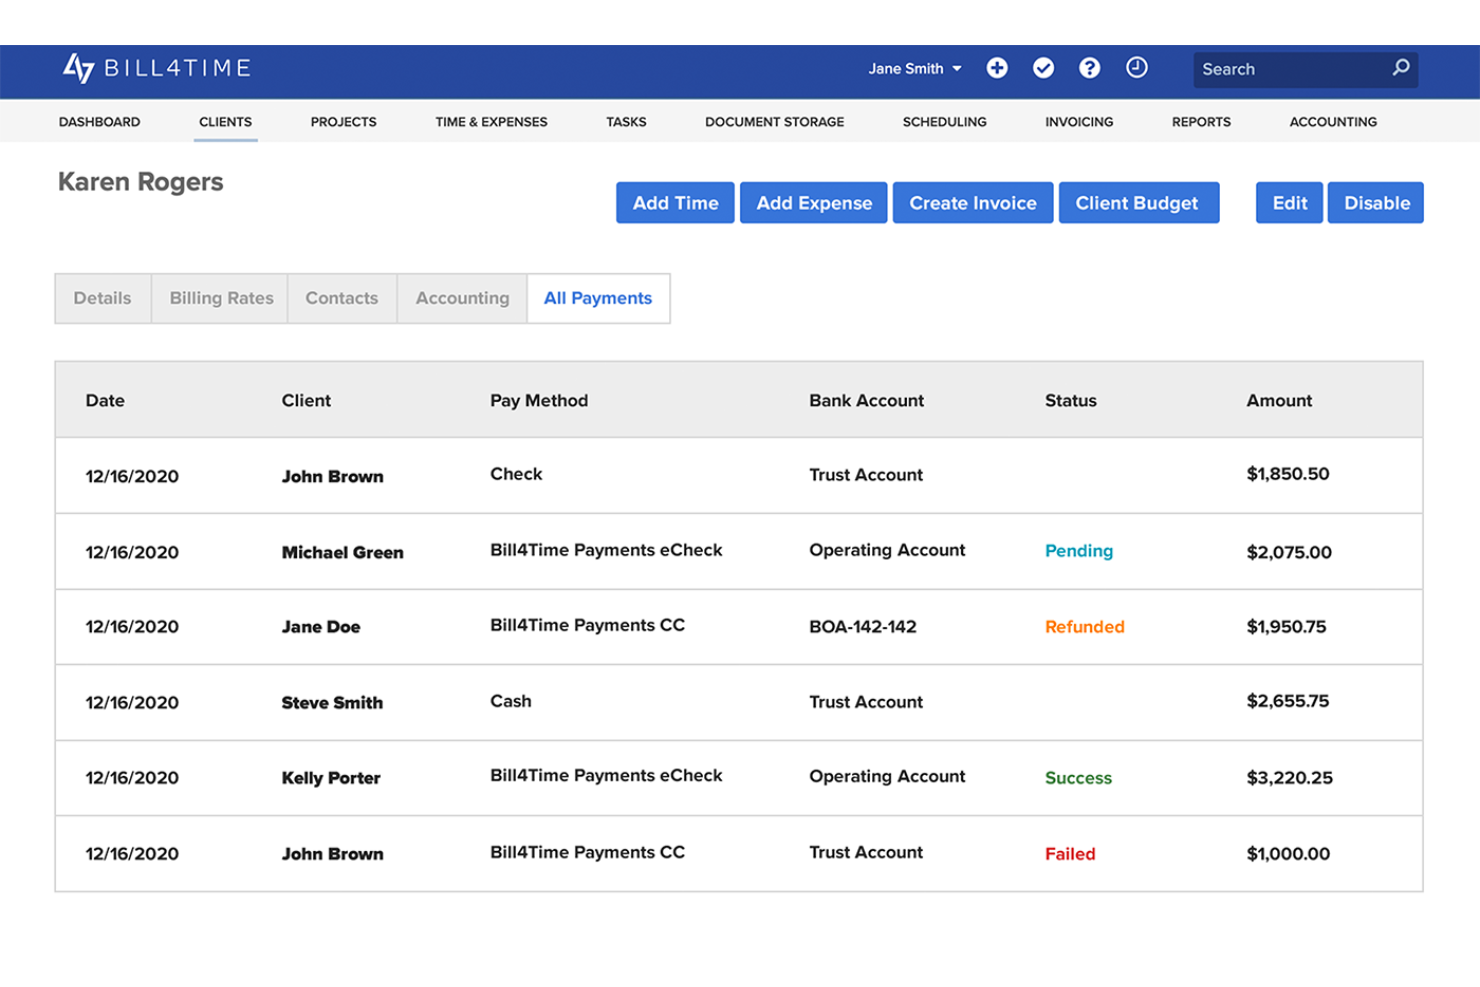The image size is (1480, 987).
Task: Click the plus quick-add icon
Action: [997, 68]
